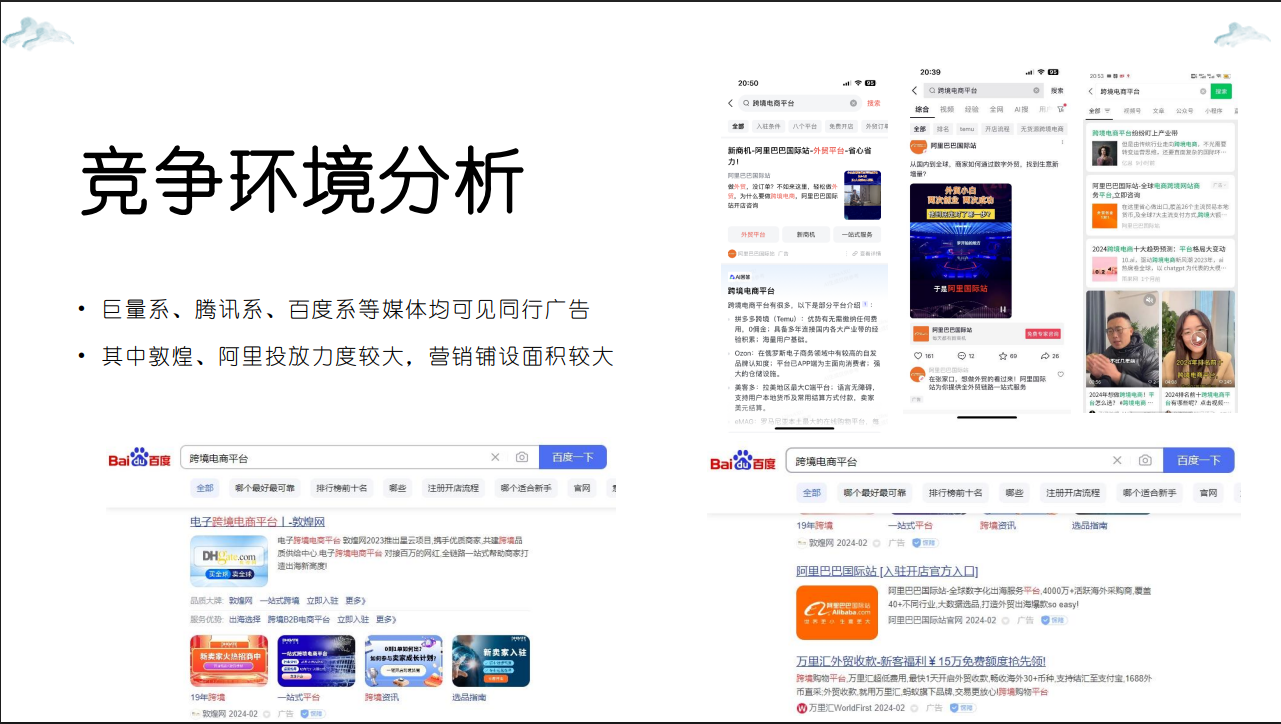Click DHgate.com logo thumbnail
The image size is (1281, 724).
[229, 561]
